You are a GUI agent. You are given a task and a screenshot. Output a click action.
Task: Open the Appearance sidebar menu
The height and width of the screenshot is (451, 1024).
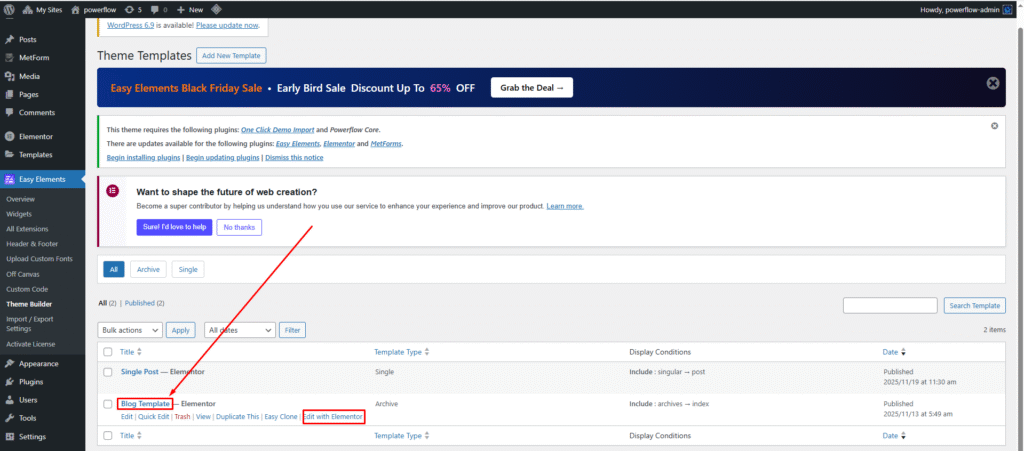(37, 364)
